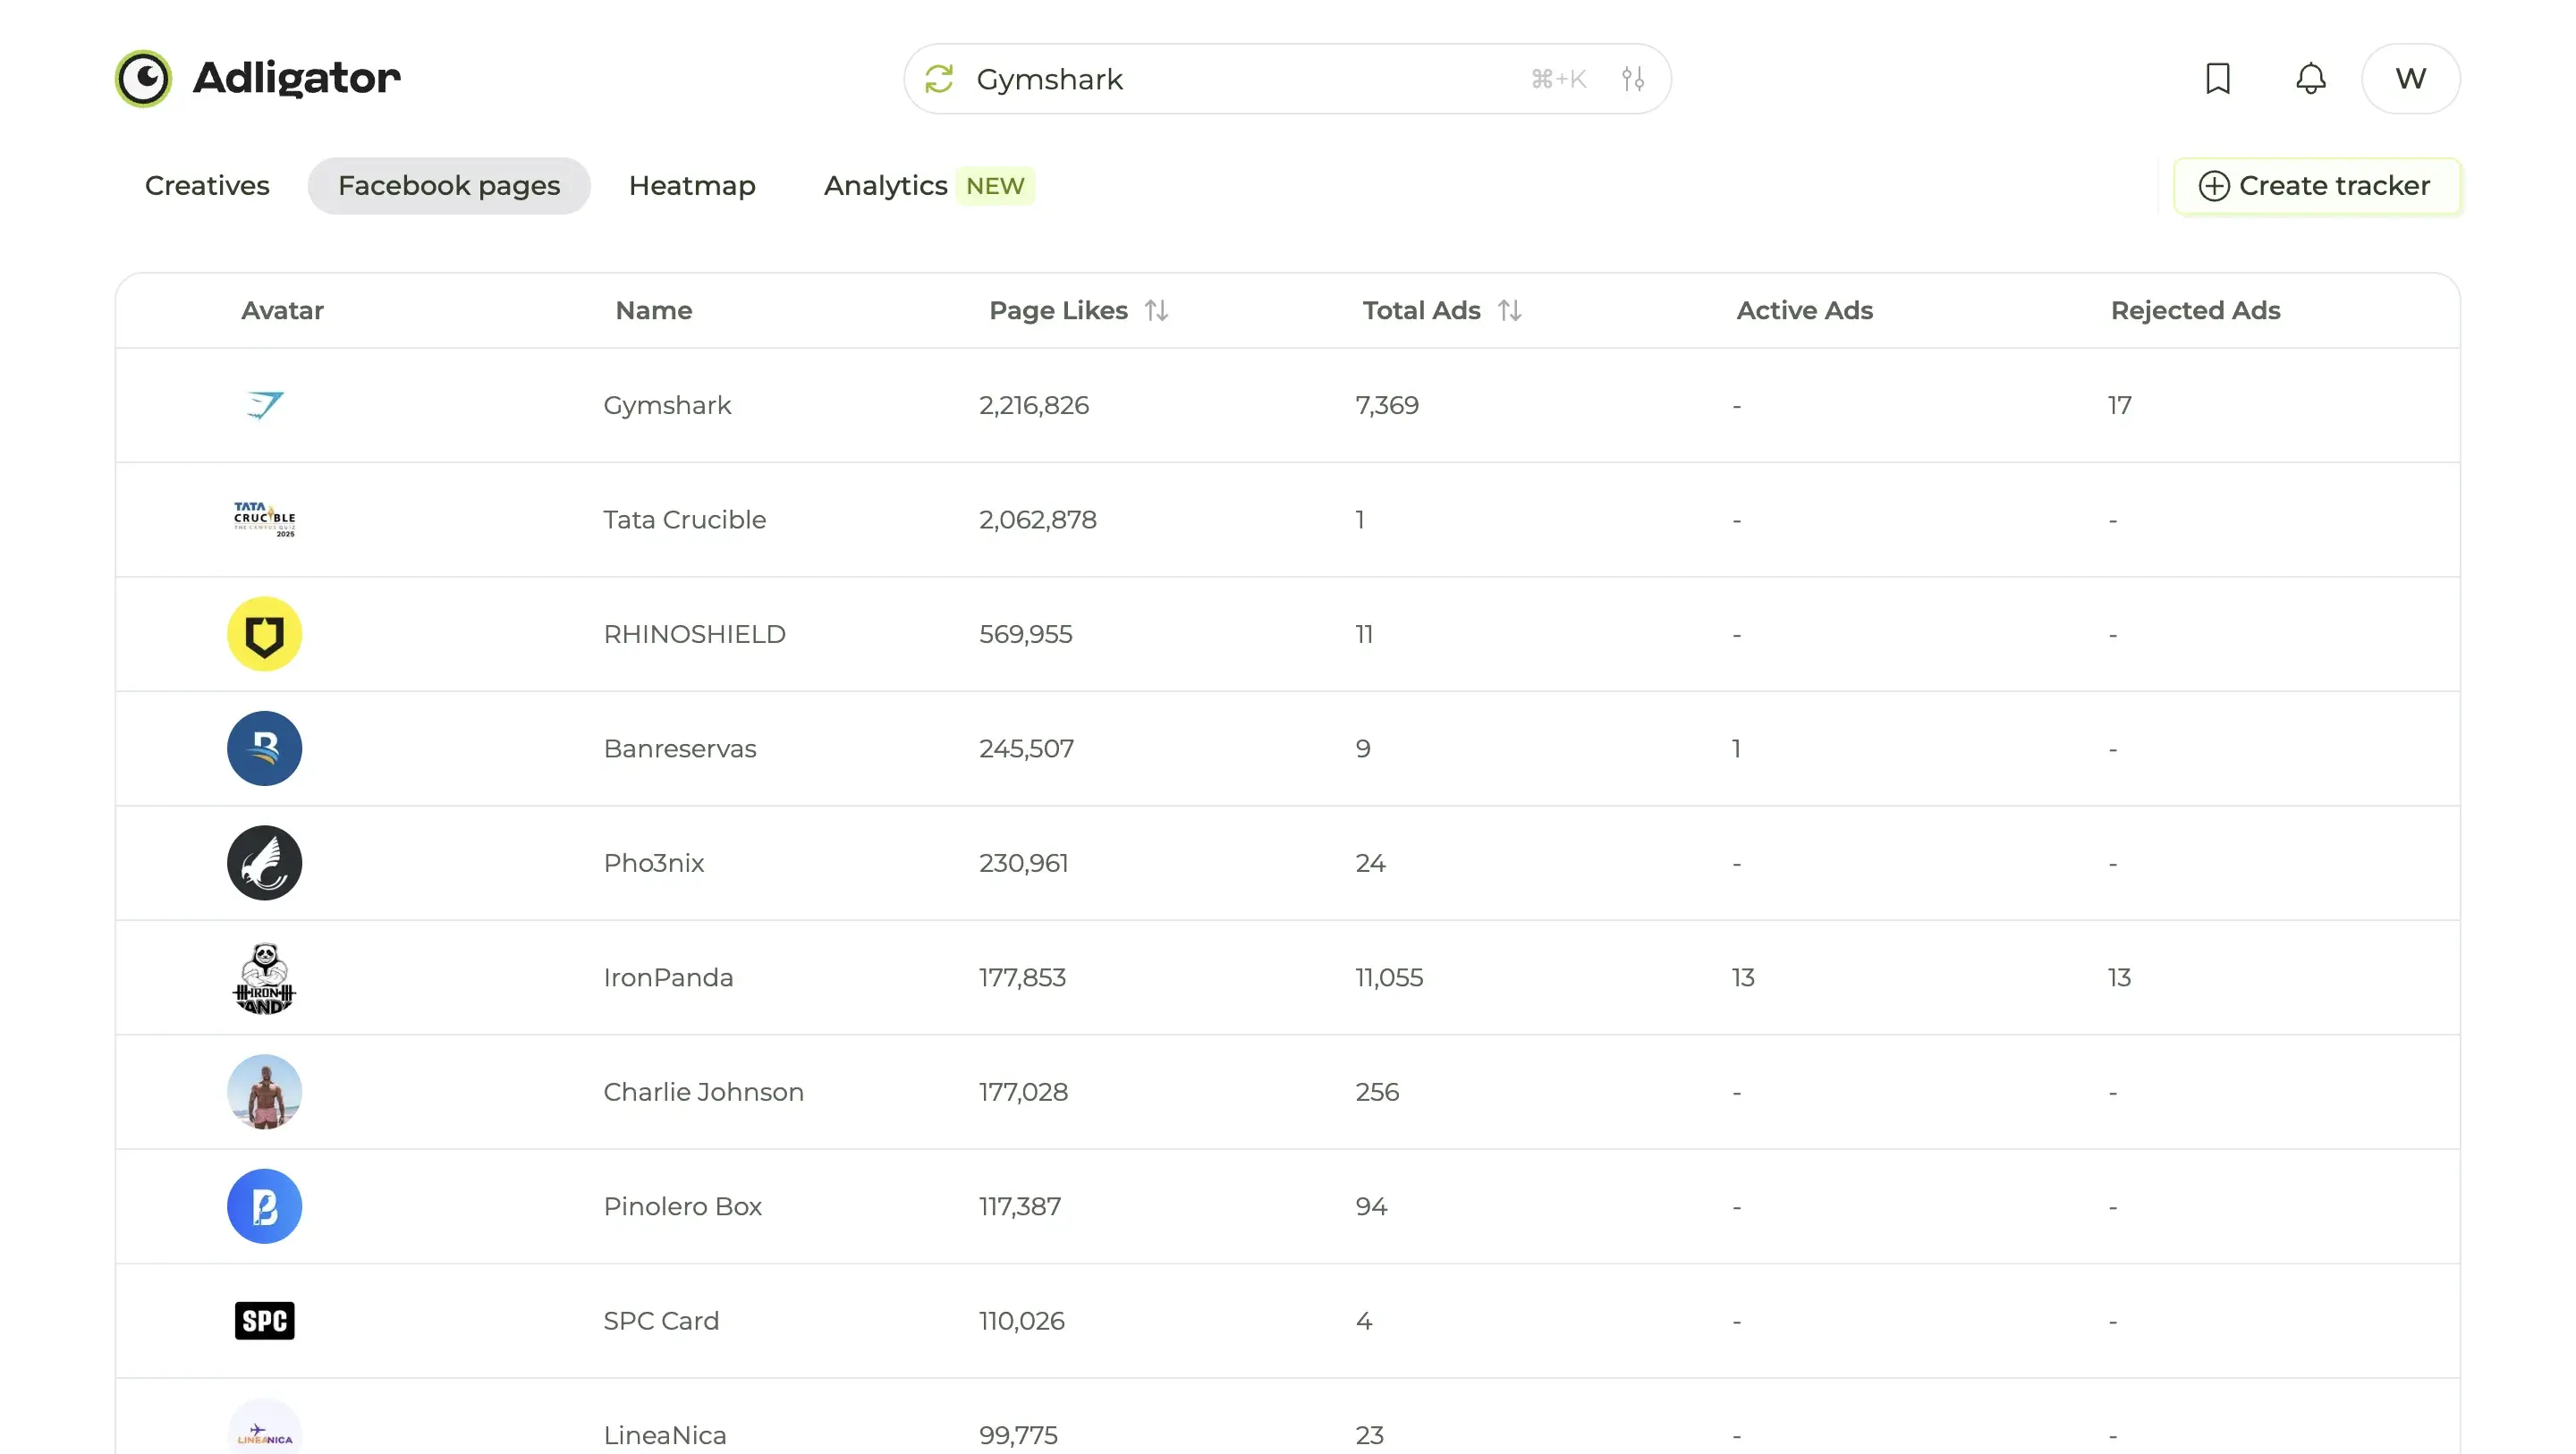
Task: Click the Rejected Ads column header
Action: coord(2195,311)
